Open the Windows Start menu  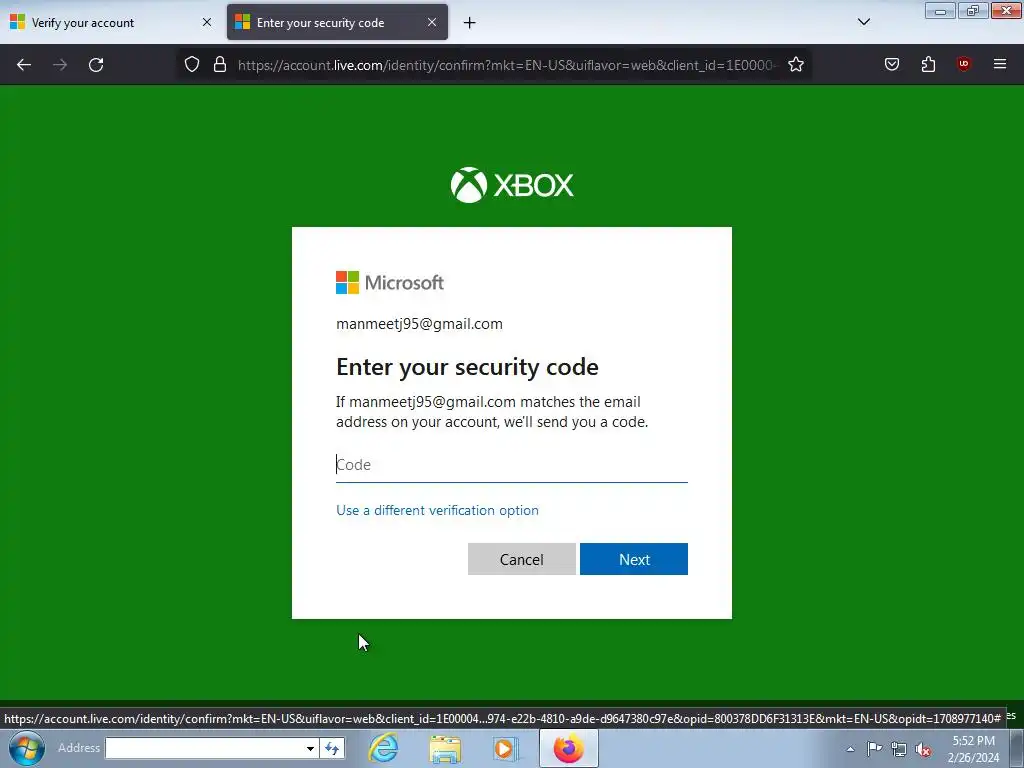click(26, 748)
